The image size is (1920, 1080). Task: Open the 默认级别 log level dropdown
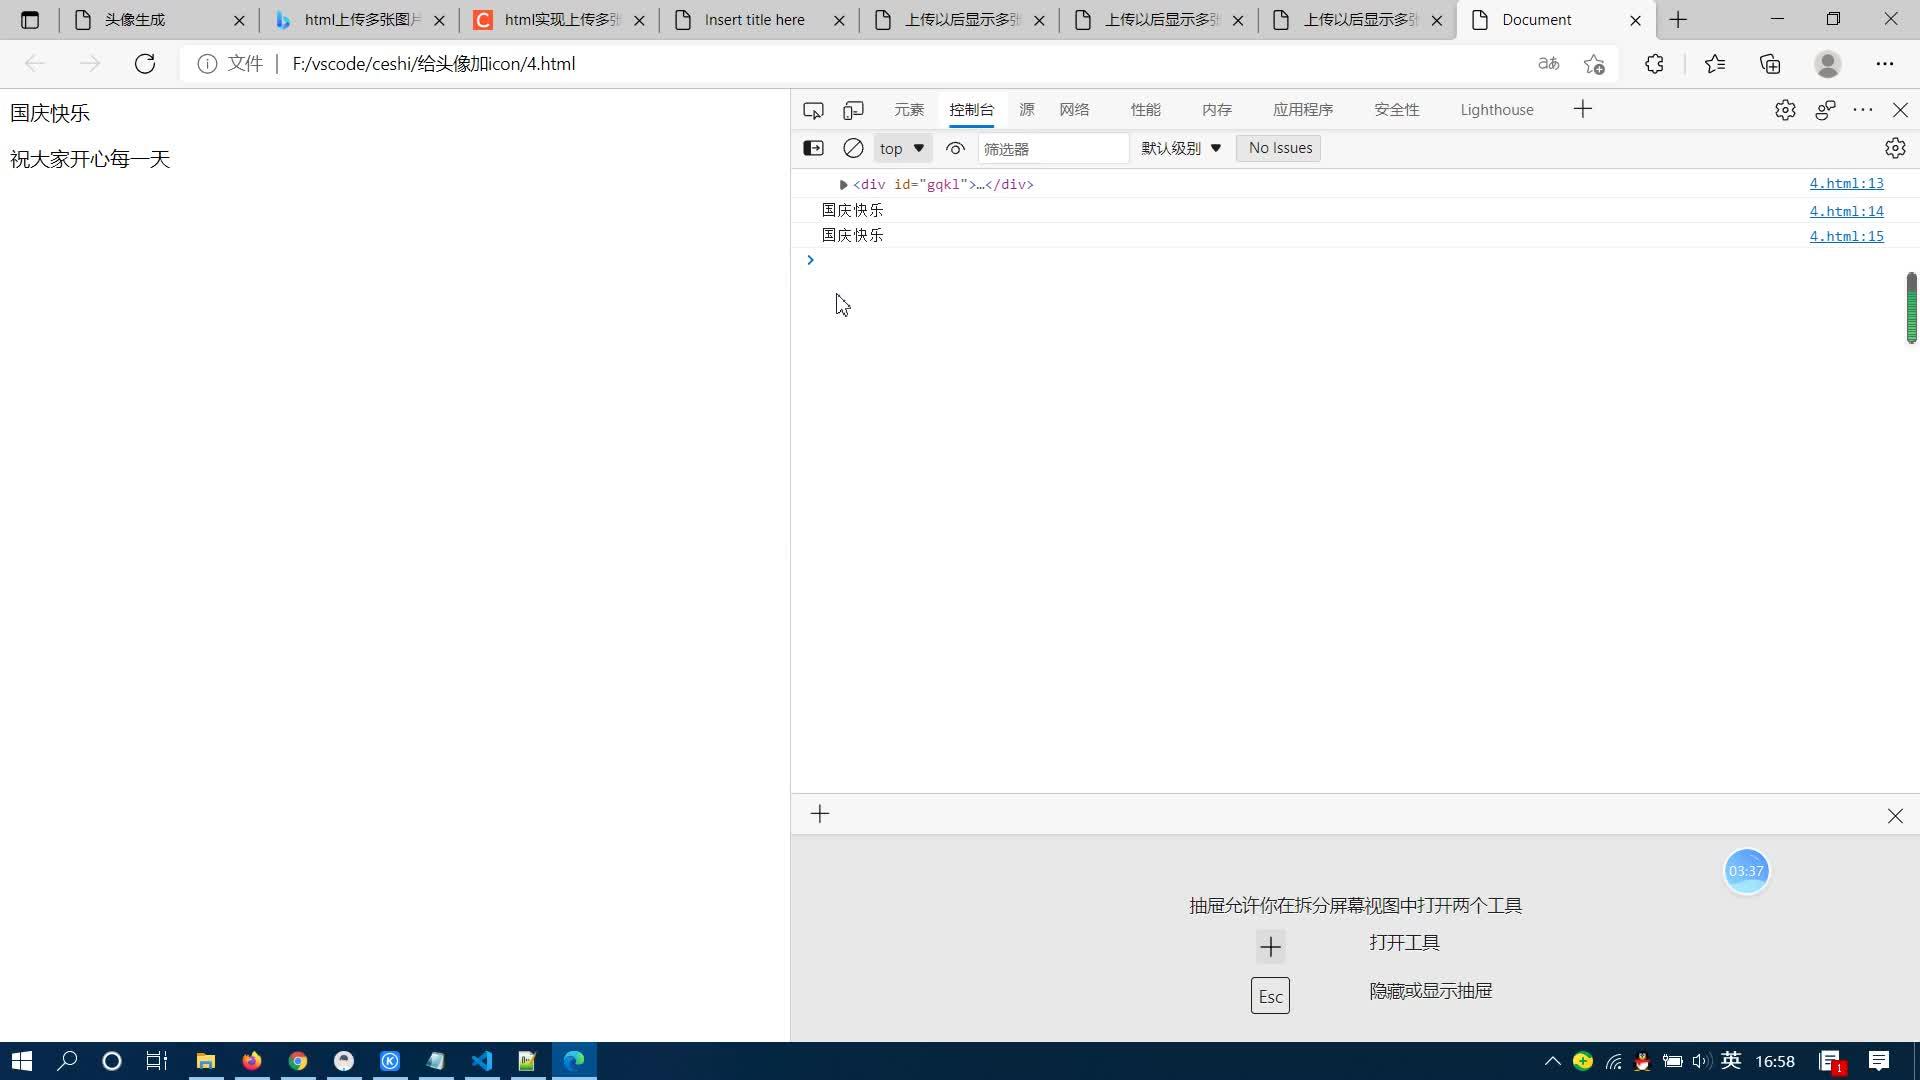pyautogui.click(x=1181, y=148)
